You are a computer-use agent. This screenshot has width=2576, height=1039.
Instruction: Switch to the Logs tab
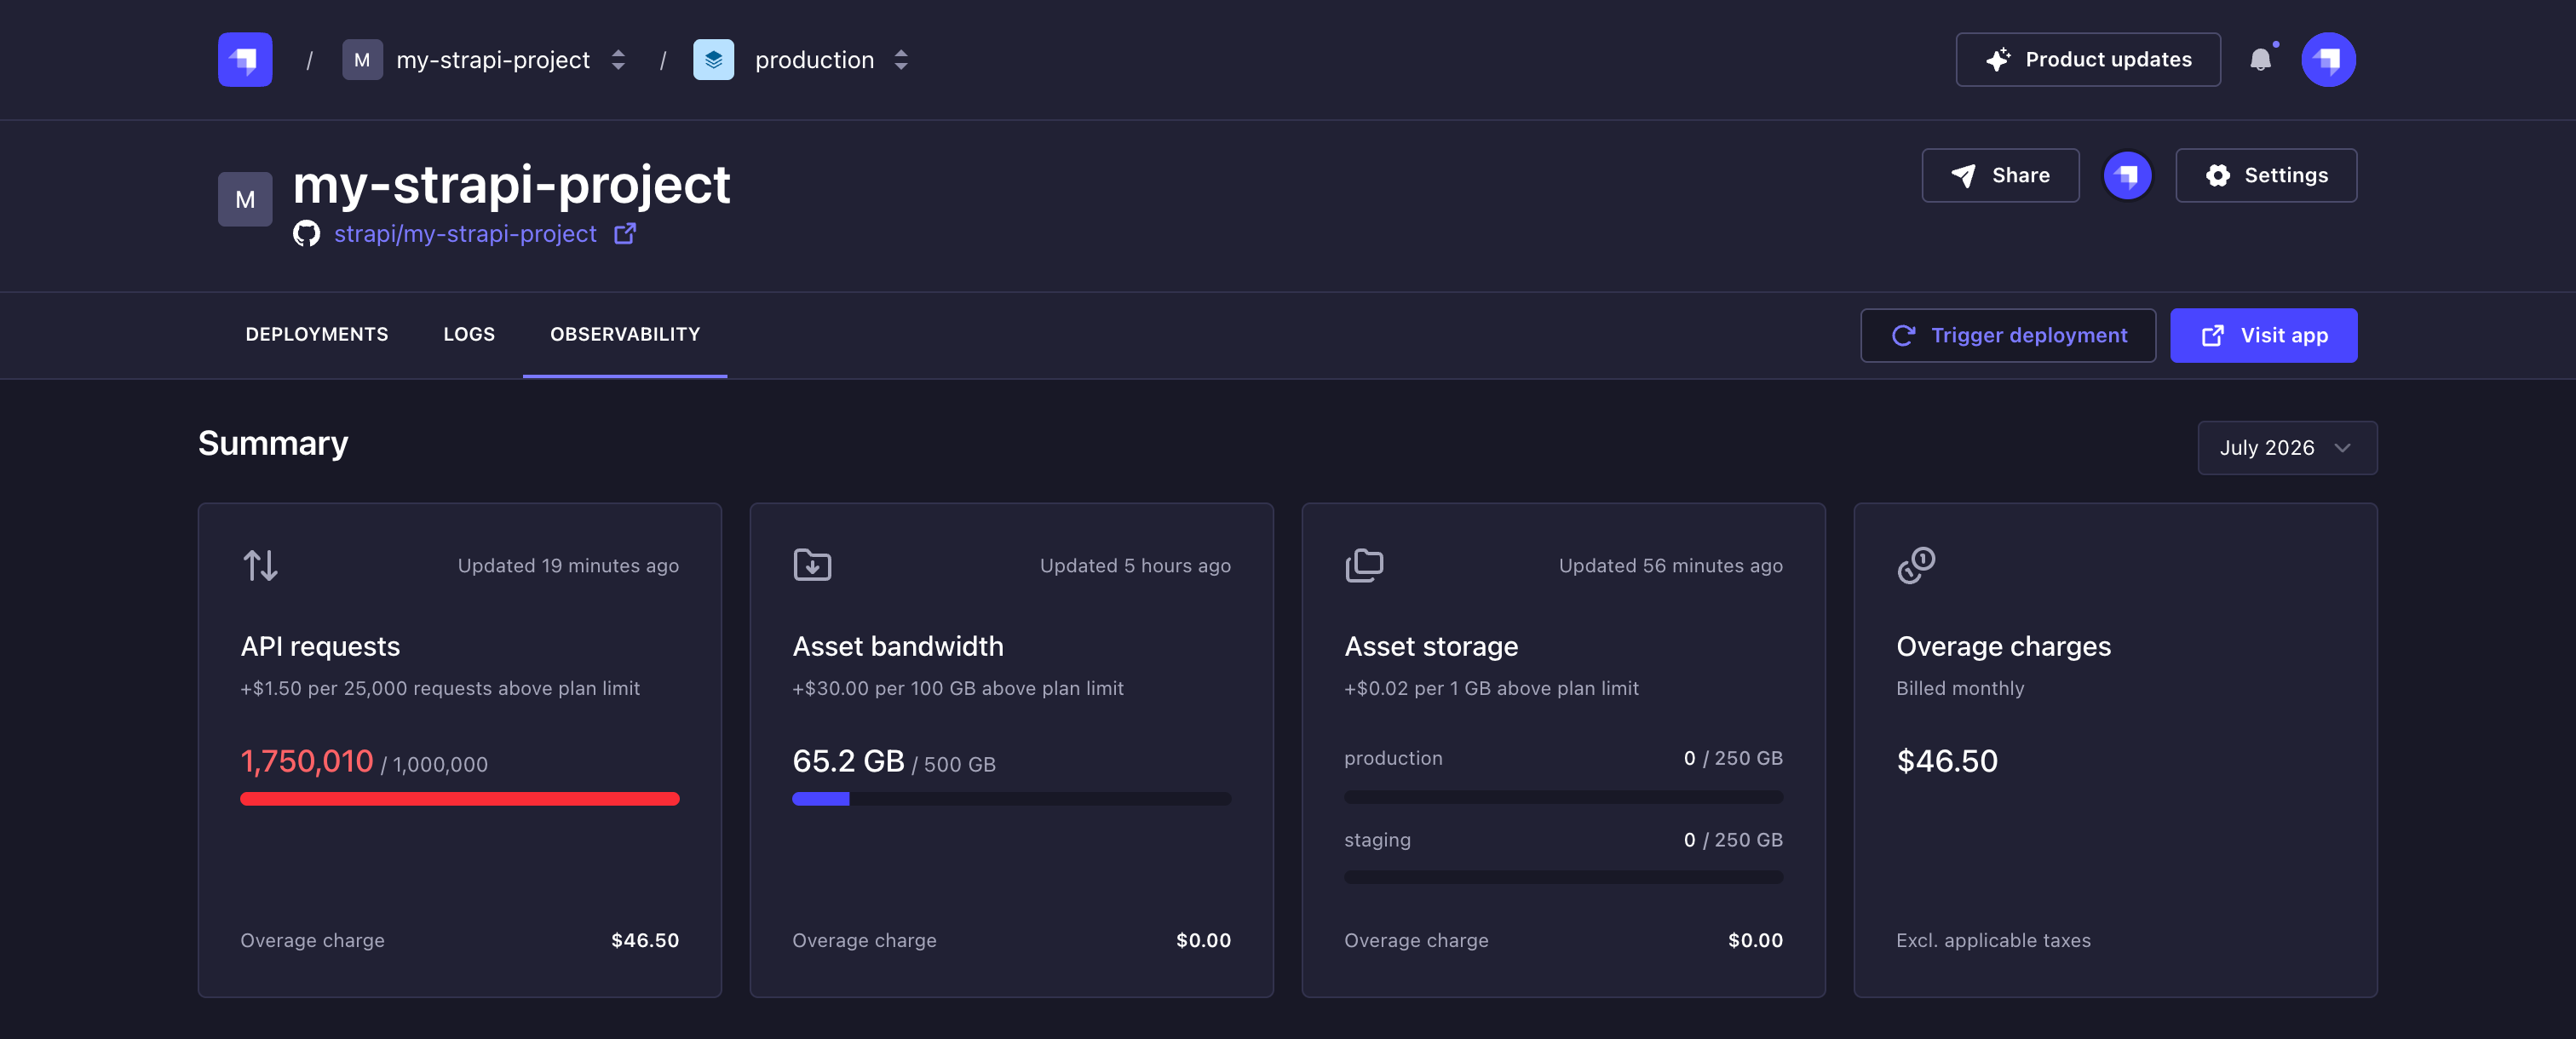tap(469, 334)
